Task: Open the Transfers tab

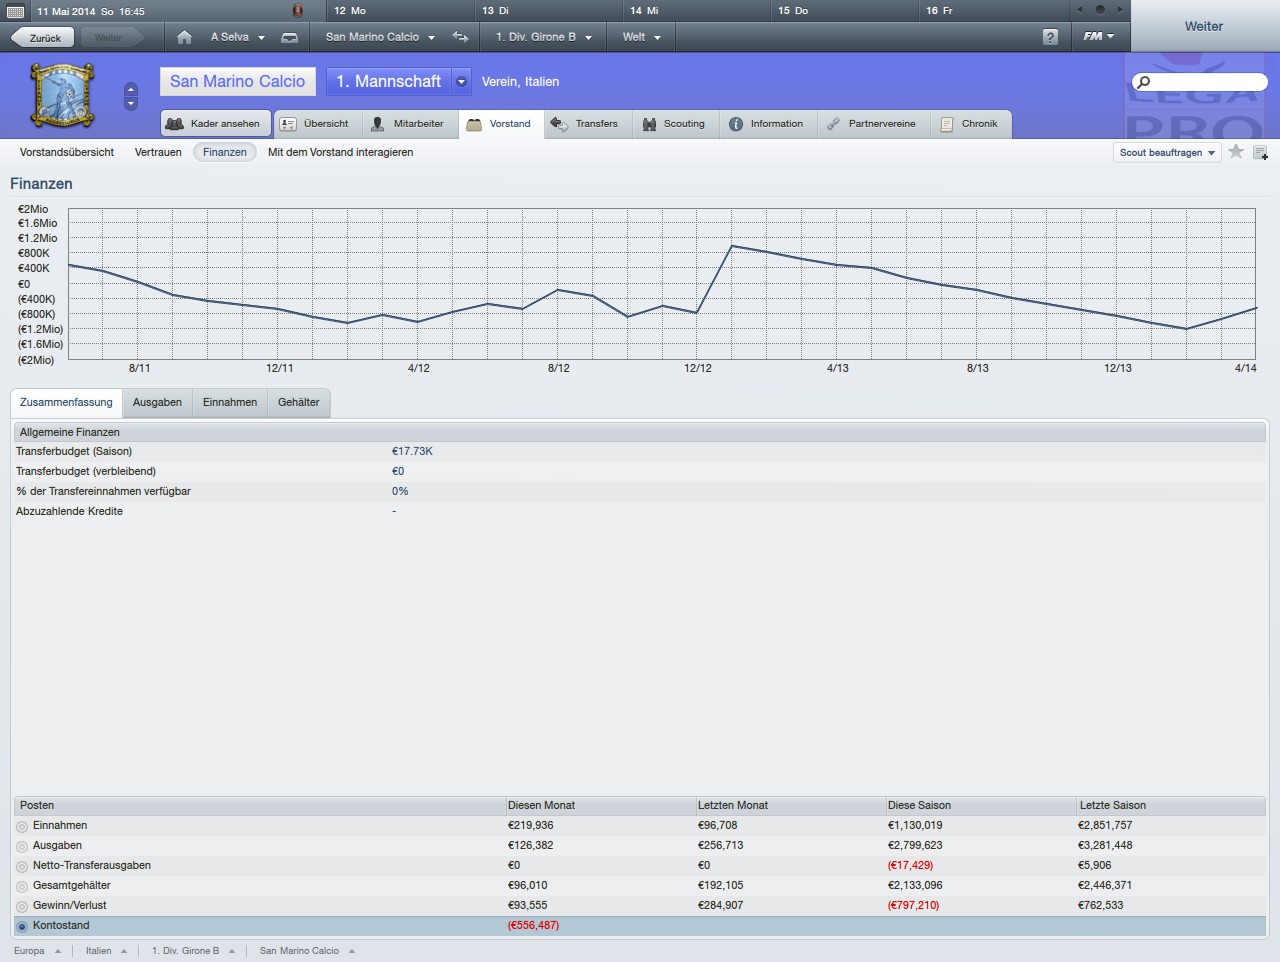Action: 585,124
